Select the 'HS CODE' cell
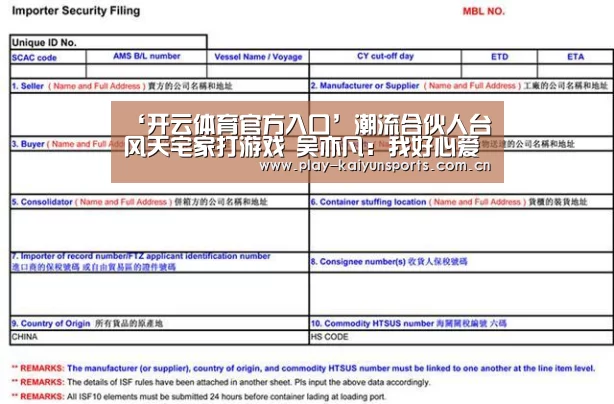 click(x=462, y=337)
